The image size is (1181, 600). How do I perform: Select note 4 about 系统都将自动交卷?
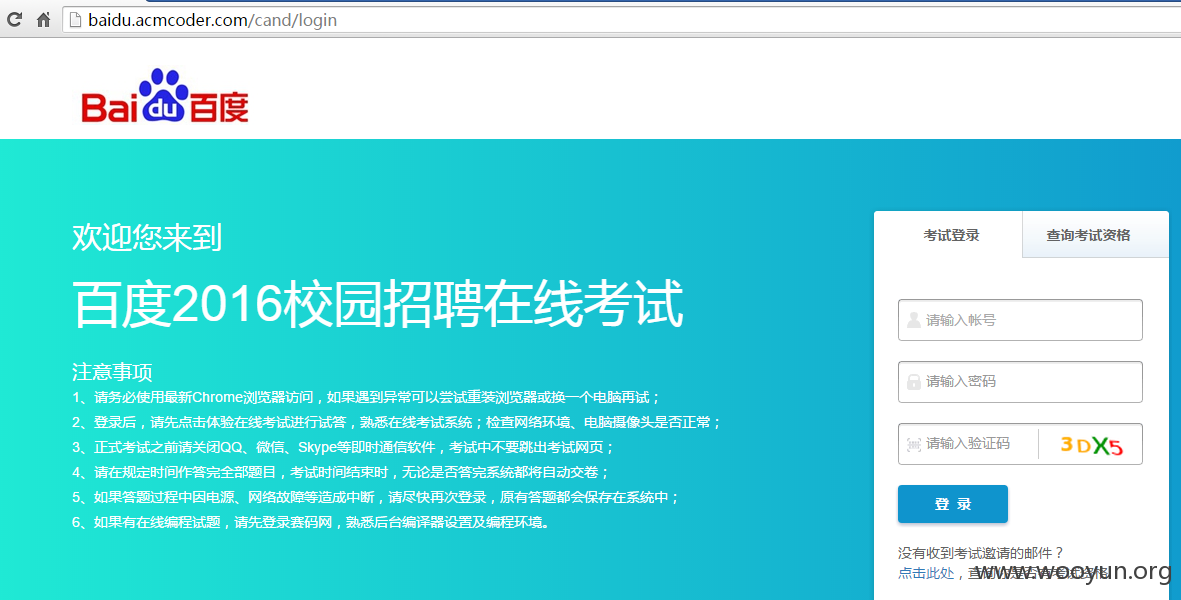340,472
